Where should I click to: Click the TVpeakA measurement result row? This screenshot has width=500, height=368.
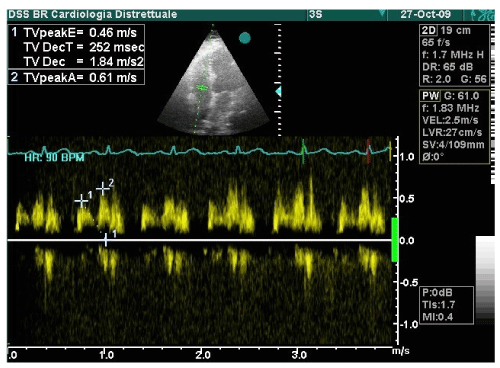click(x=76, y=77)
